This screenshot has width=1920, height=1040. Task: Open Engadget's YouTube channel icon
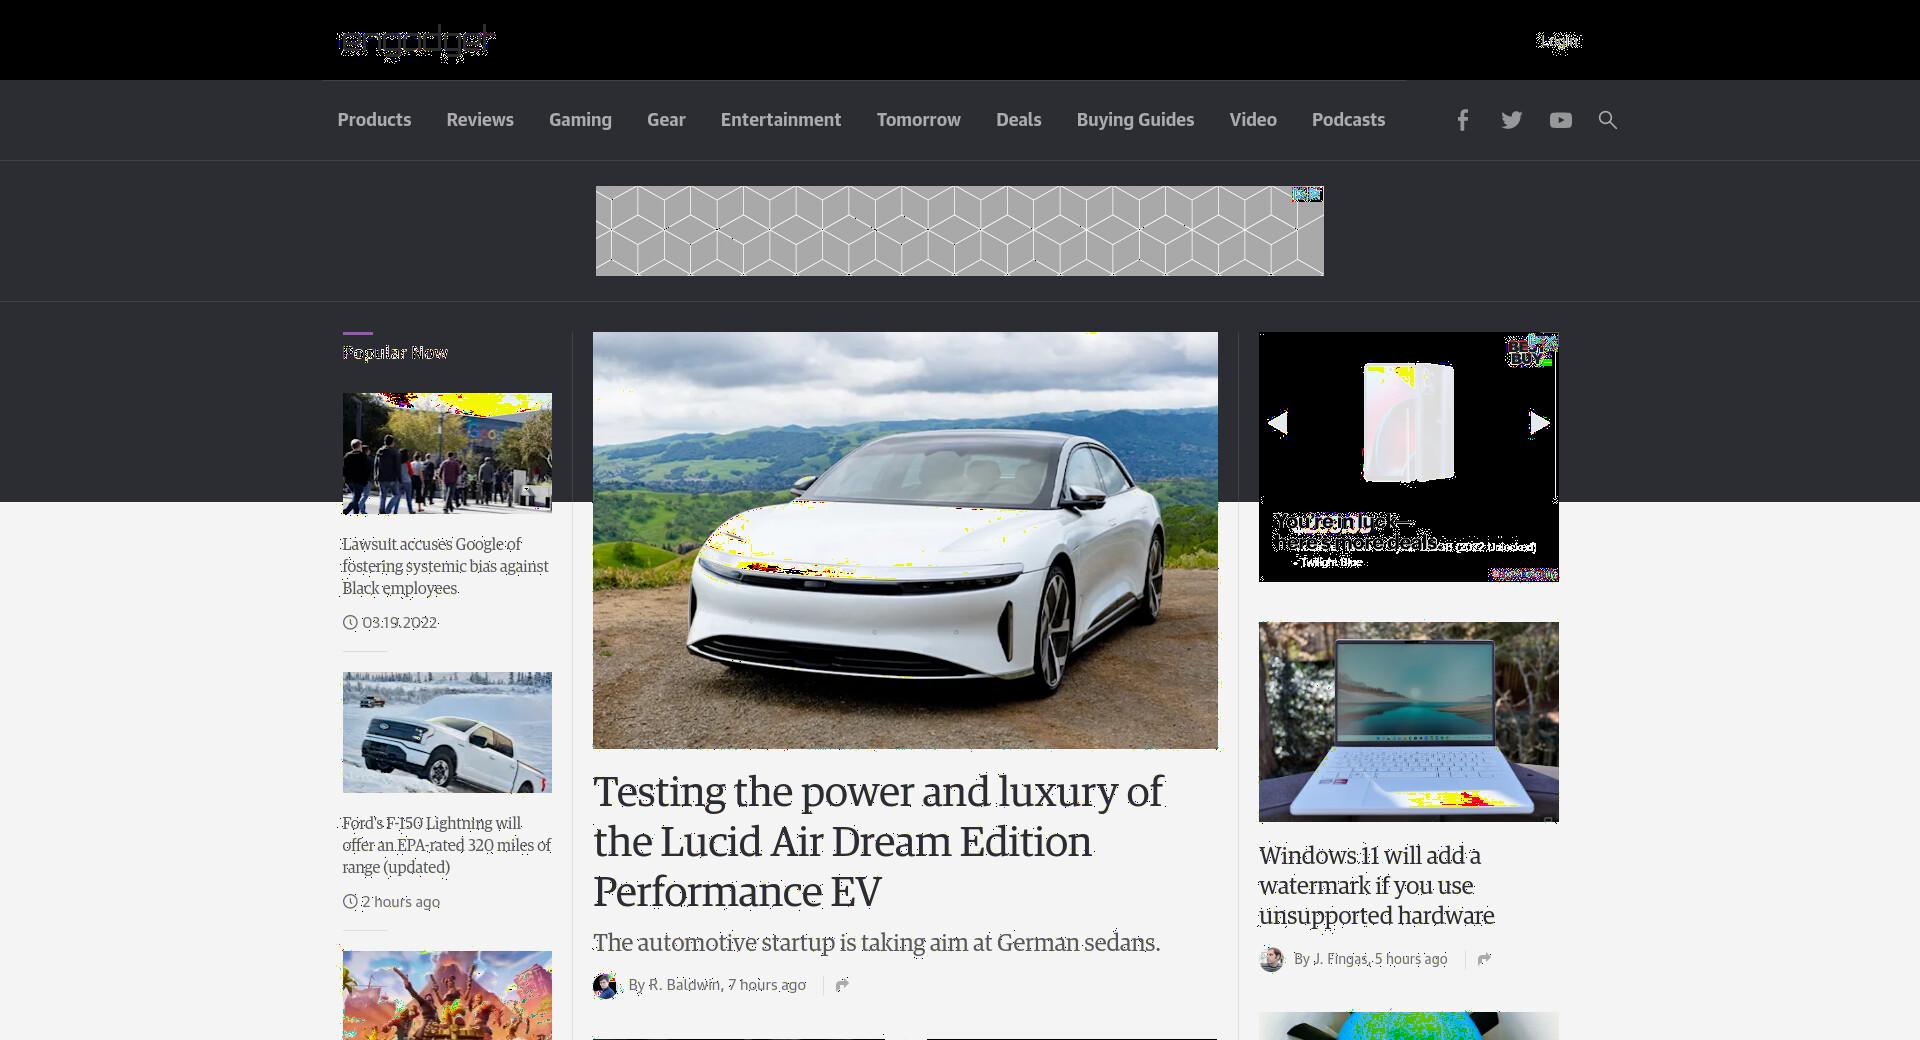(x=1560, y=120)
